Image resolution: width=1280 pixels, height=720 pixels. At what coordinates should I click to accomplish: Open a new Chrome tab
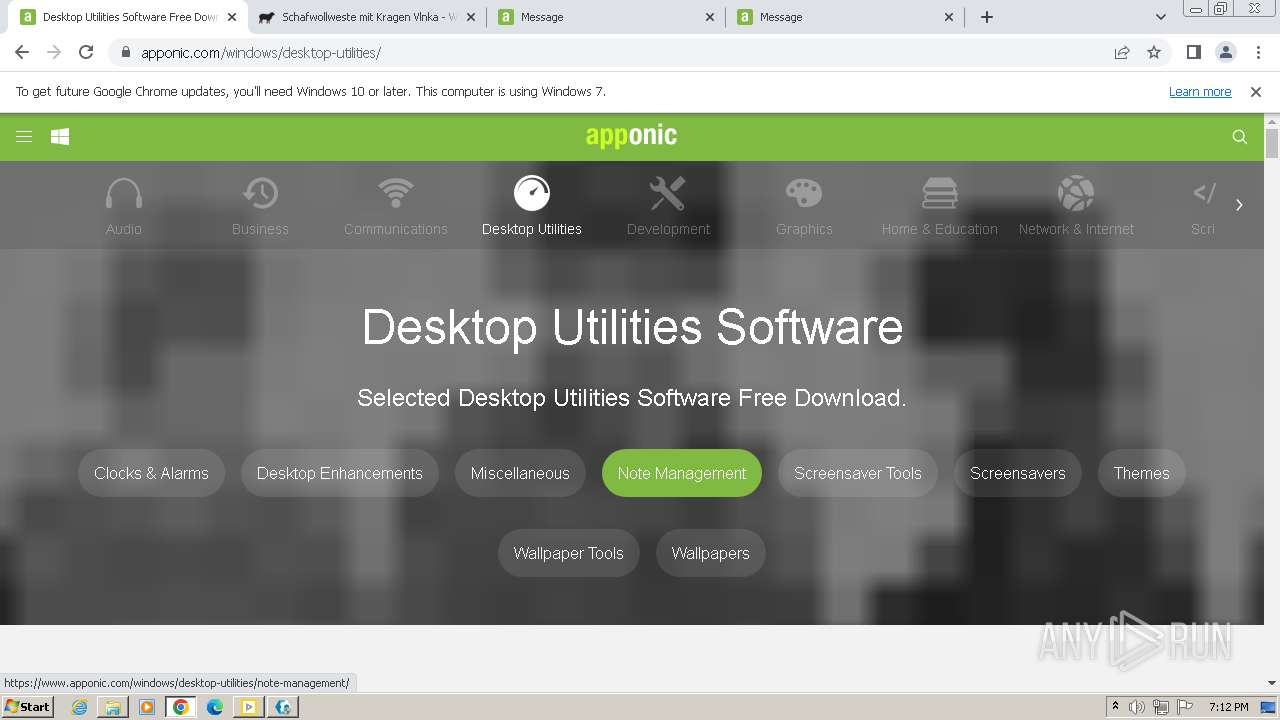987,17
